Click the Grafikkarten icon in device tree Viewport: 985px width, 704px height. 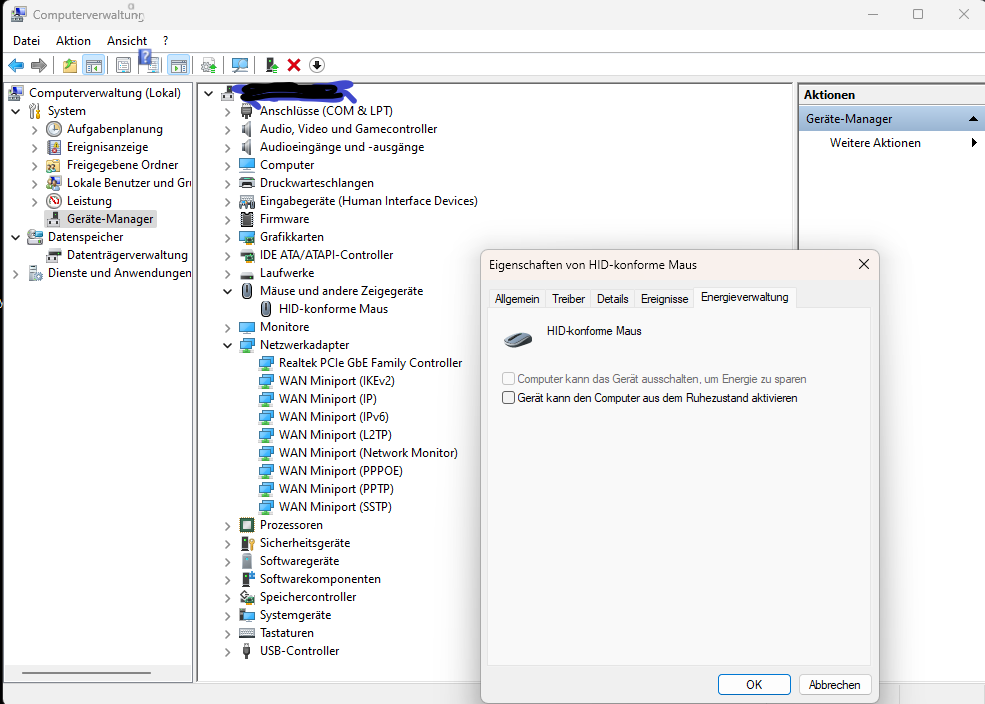[247, 237]
